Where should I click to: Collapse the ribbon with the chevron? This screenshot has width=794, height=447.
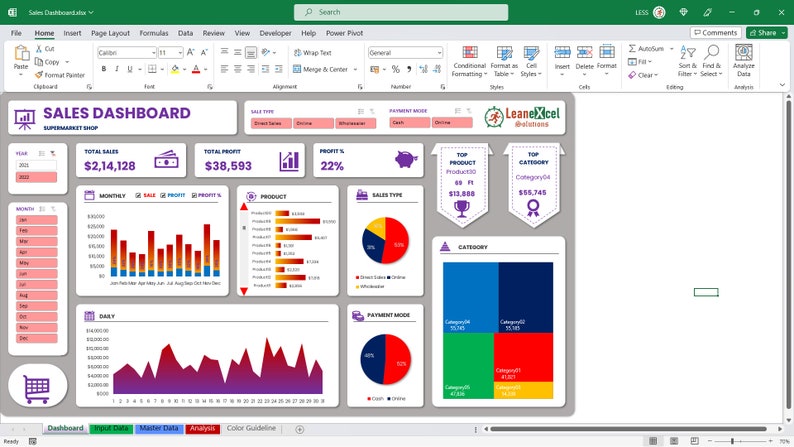[x=782, y=85]
